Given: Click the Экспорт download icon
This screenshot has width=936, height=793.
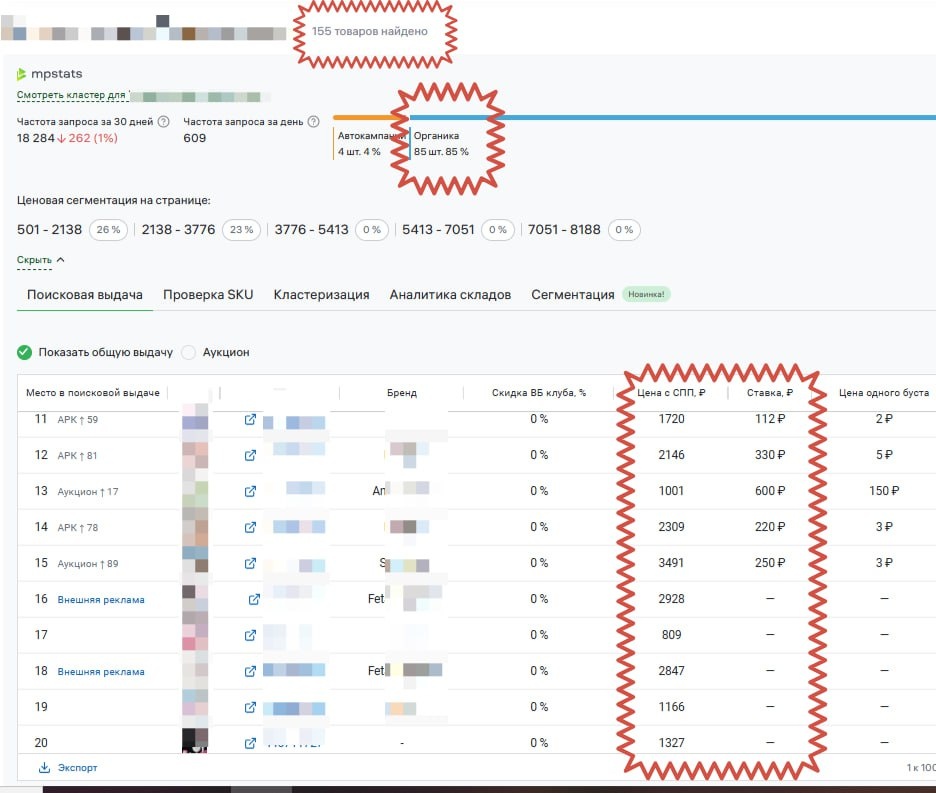Looking at the screenshot, I should click(44, 767).
